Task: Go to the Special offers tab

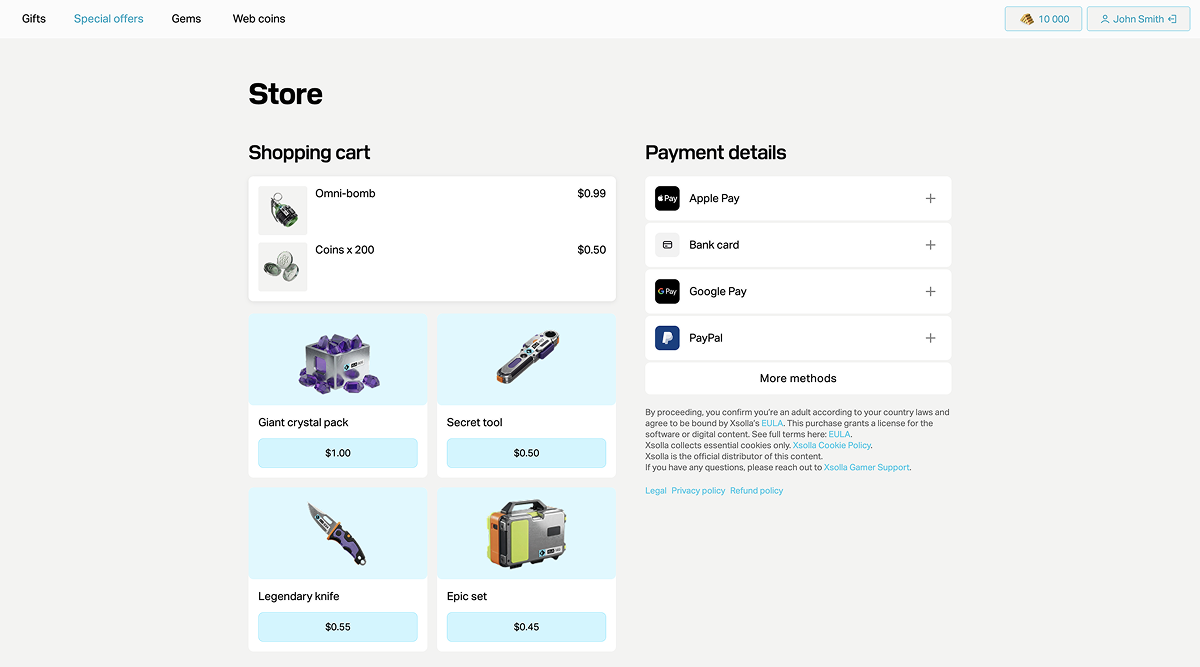Action: [109, 19]
